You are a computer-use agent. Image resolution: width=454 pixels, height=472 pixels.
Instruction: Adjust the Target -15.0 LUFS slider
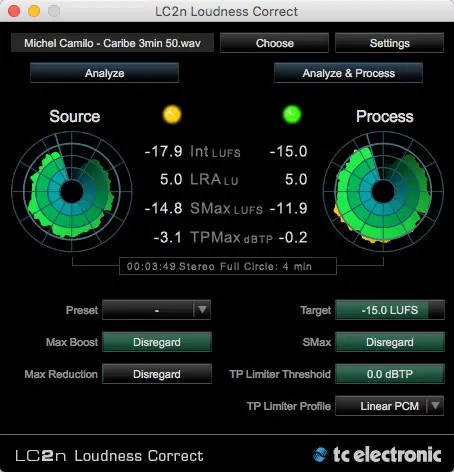click(x=390, y=310)
